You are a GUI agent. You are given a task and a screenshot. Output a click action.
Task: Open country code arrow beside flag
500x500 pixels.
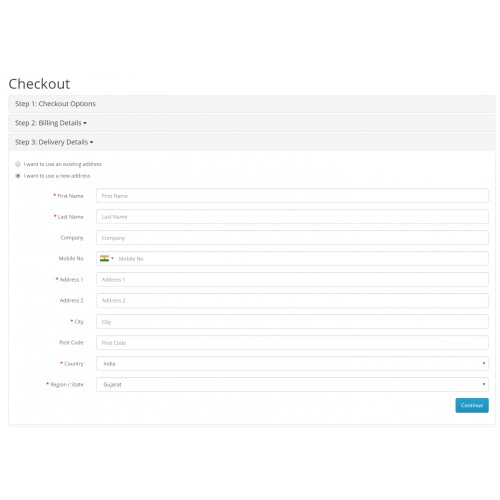pos(112,258)
